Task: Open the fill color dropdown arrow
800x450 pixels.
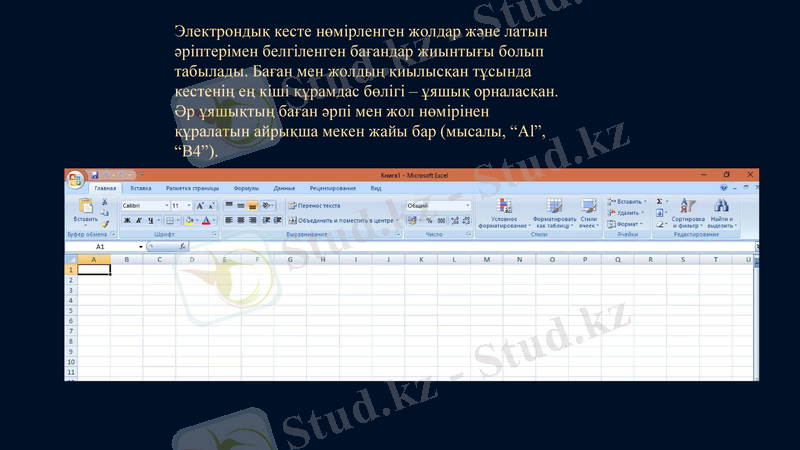Action: coord(196,220)
